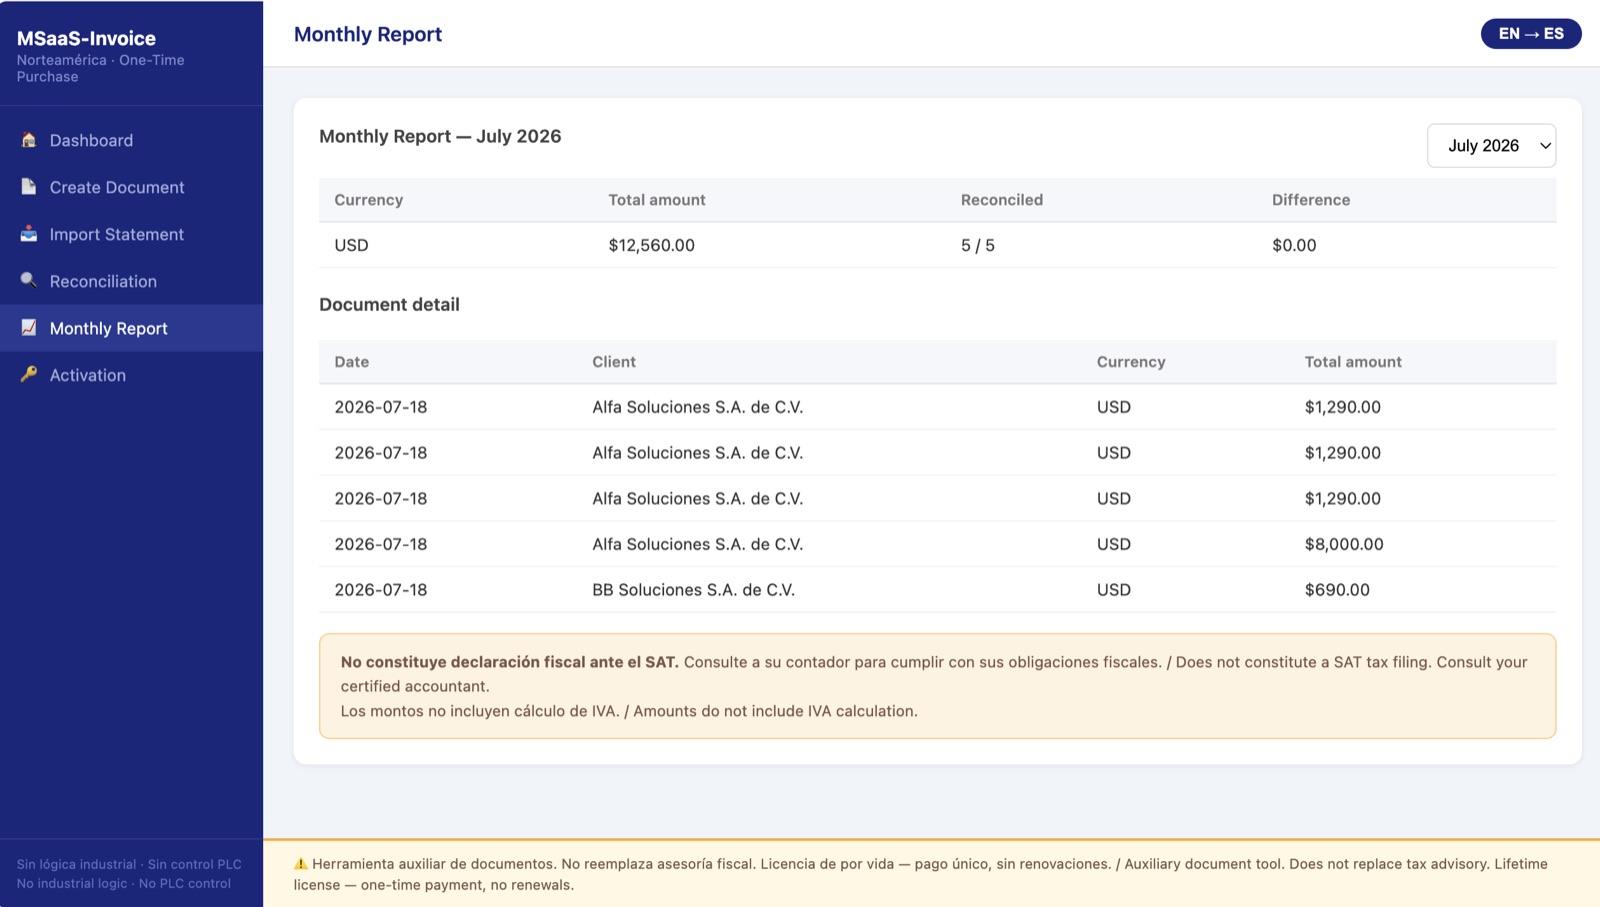
Task: Click the Date column header
Action: tap(352, 362)
